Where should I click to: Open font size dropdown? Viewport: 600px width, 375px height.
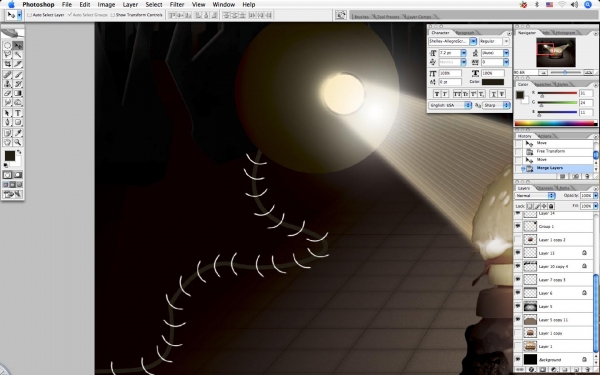(463, 53)
